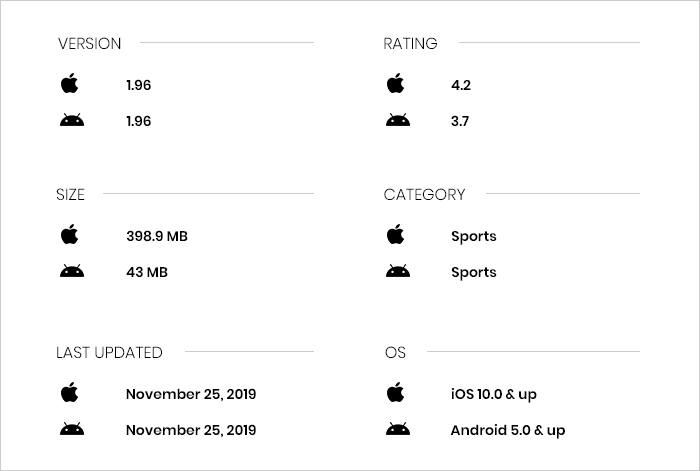700x471 pixels.
Task: Click the 43 MB Android size value
Action: tap(146, 273)
